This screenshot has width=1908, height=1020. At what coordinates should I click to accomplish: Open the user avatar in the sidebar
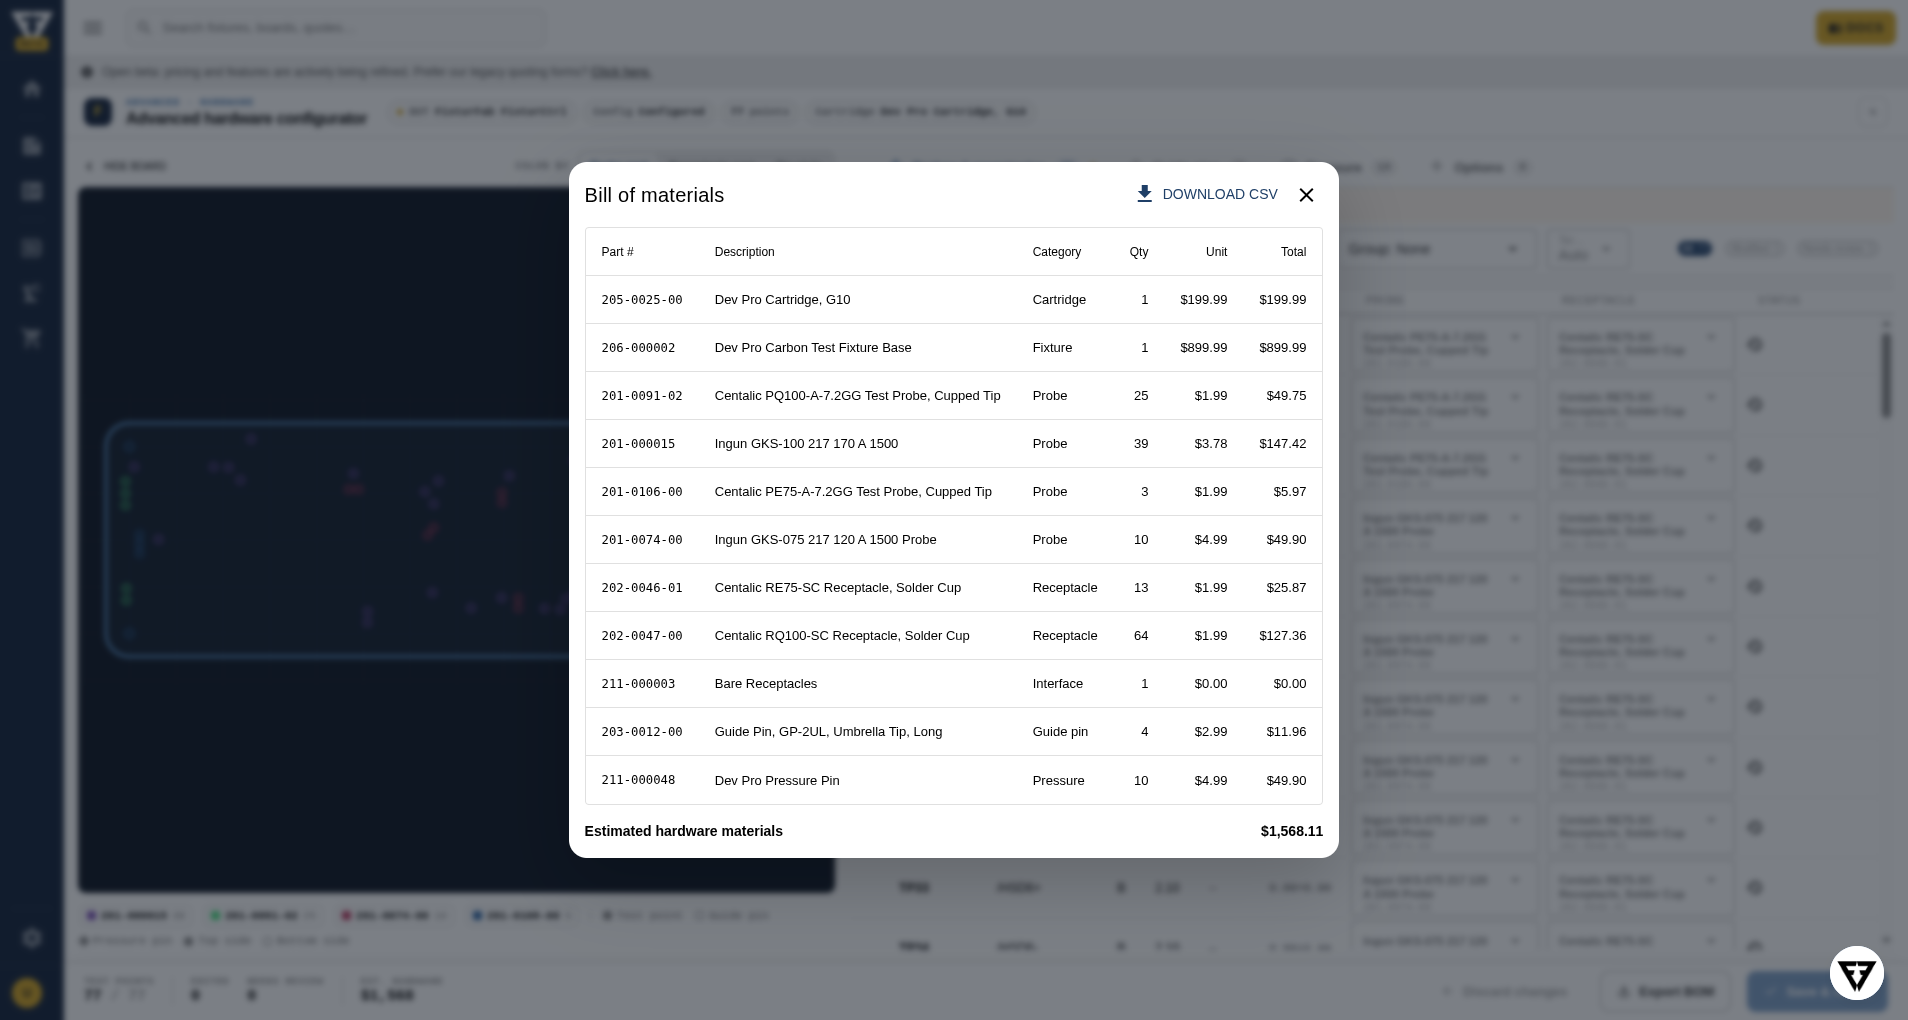pos(27,992)
